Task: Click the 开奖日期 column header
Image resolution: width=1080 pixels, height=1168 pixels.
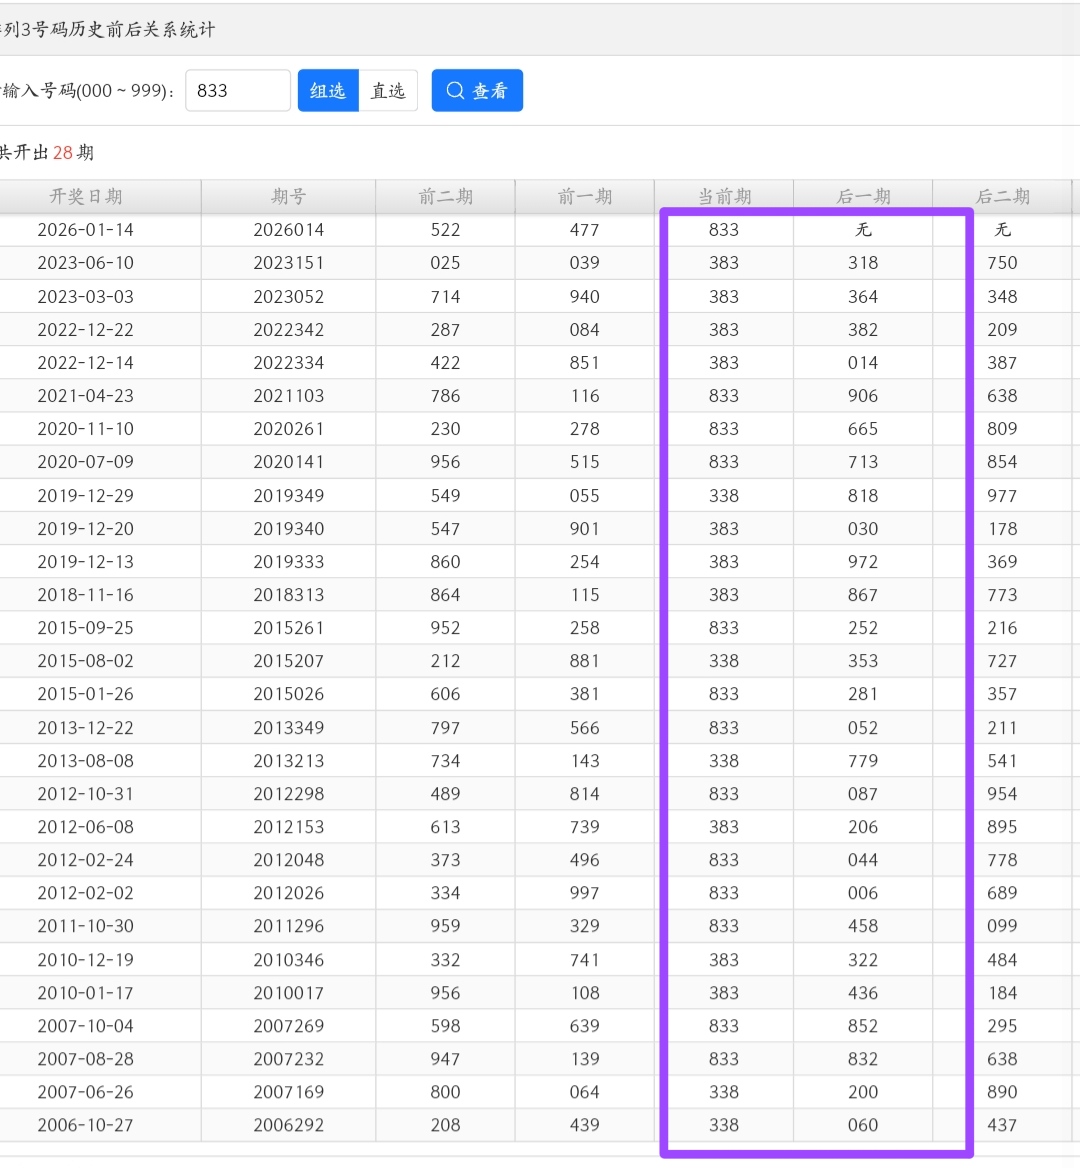Action: point(86,197)
